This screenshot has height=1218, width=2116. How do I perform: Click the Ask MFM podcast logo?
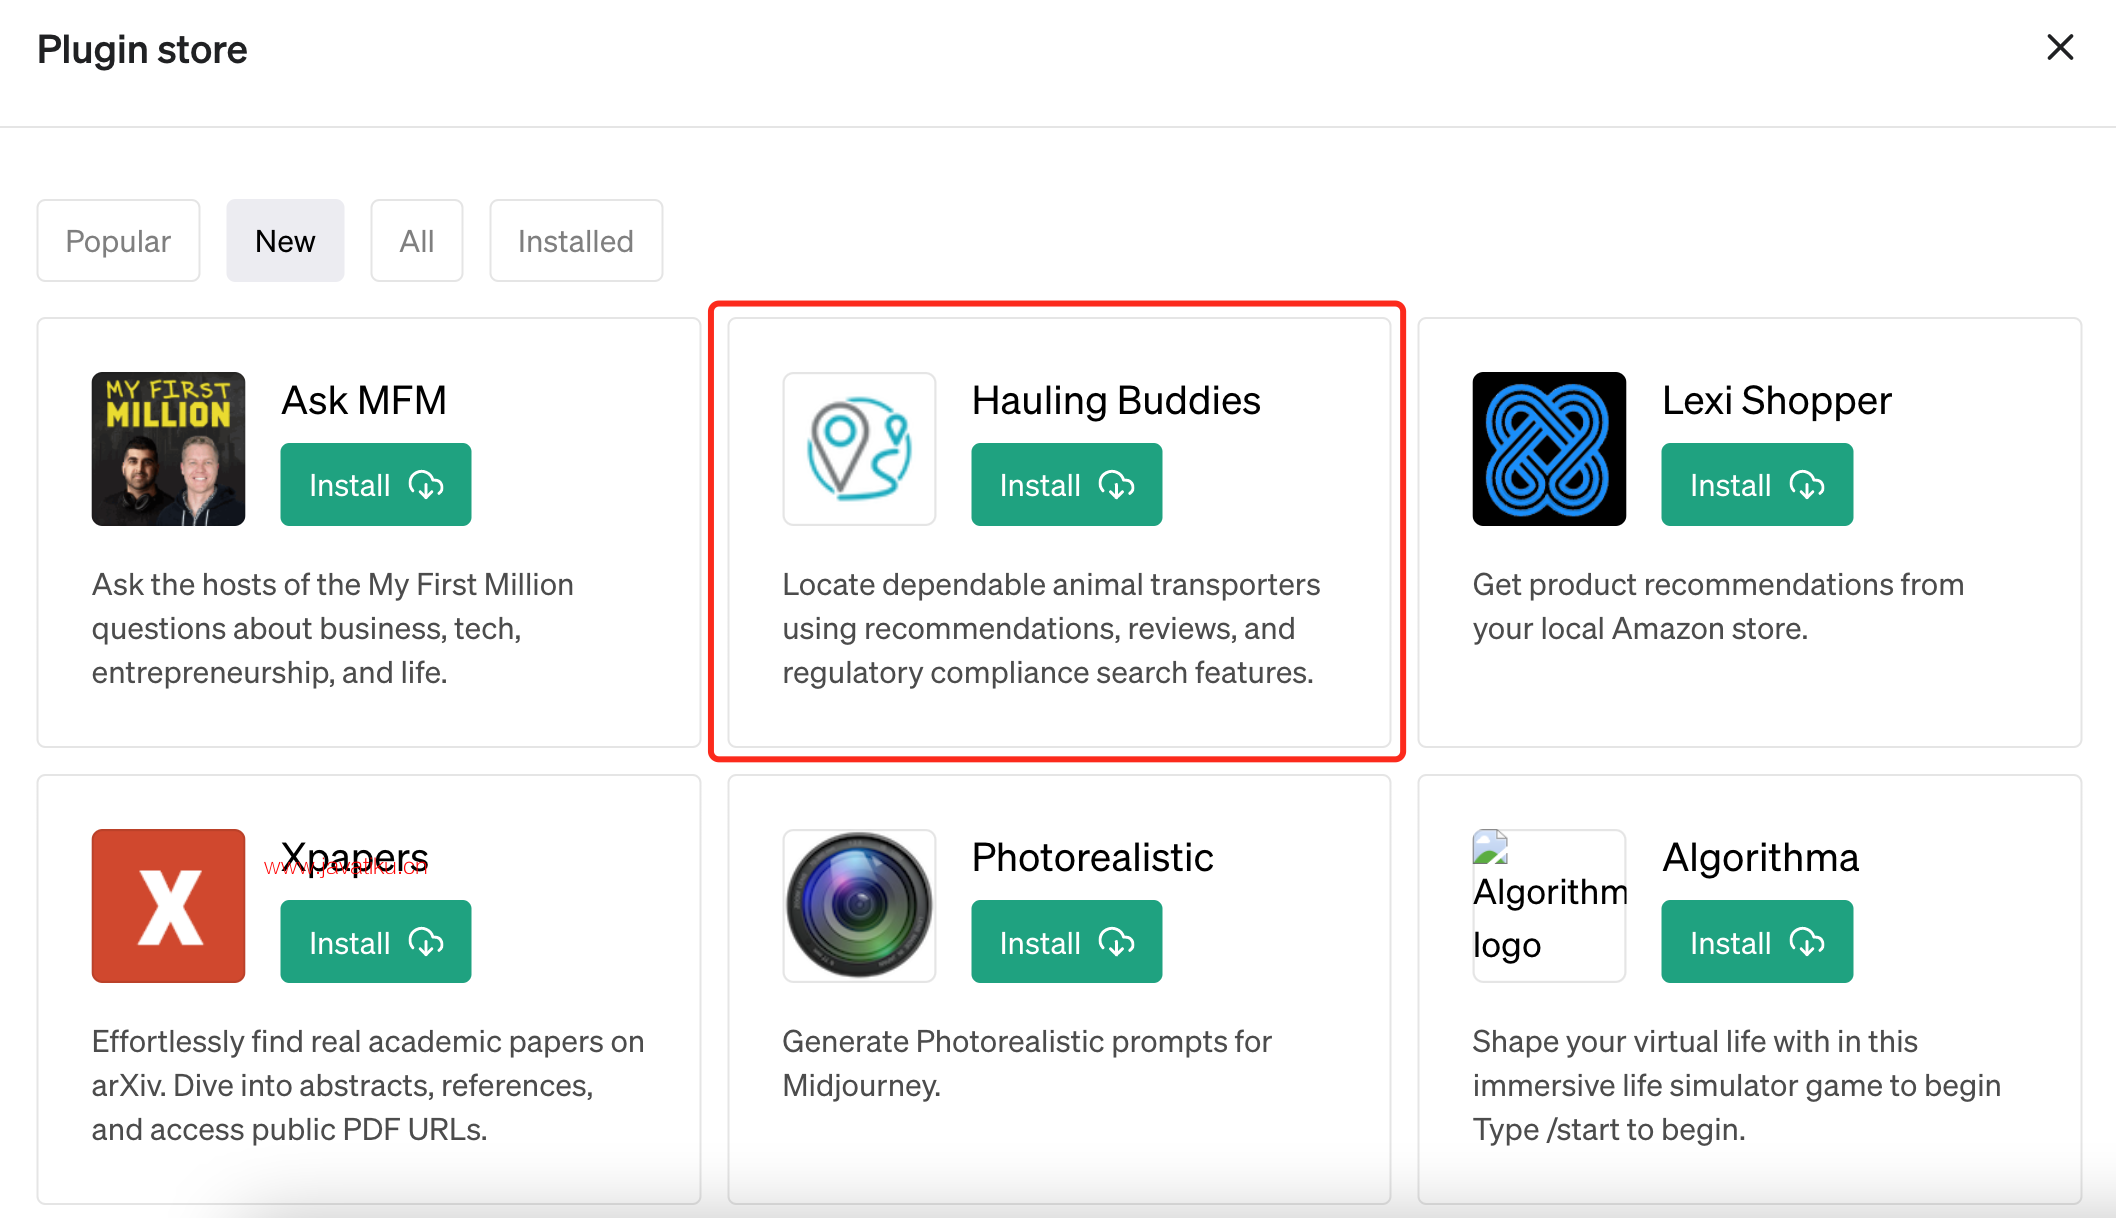[x=168, y=449]
